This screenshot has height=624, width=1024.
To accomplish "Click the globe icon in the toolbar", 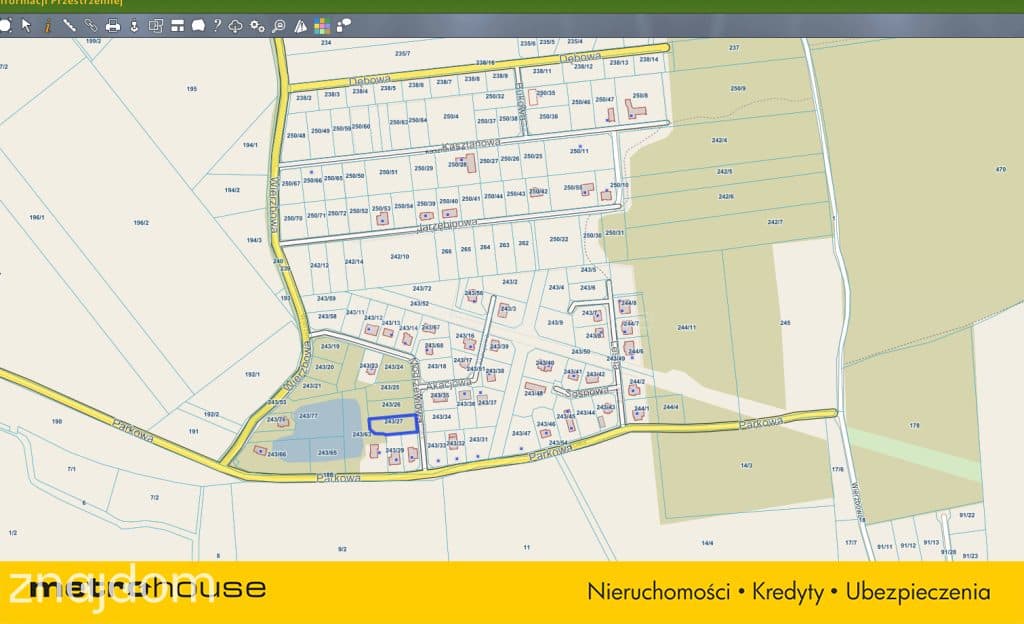I will [5, 25].
